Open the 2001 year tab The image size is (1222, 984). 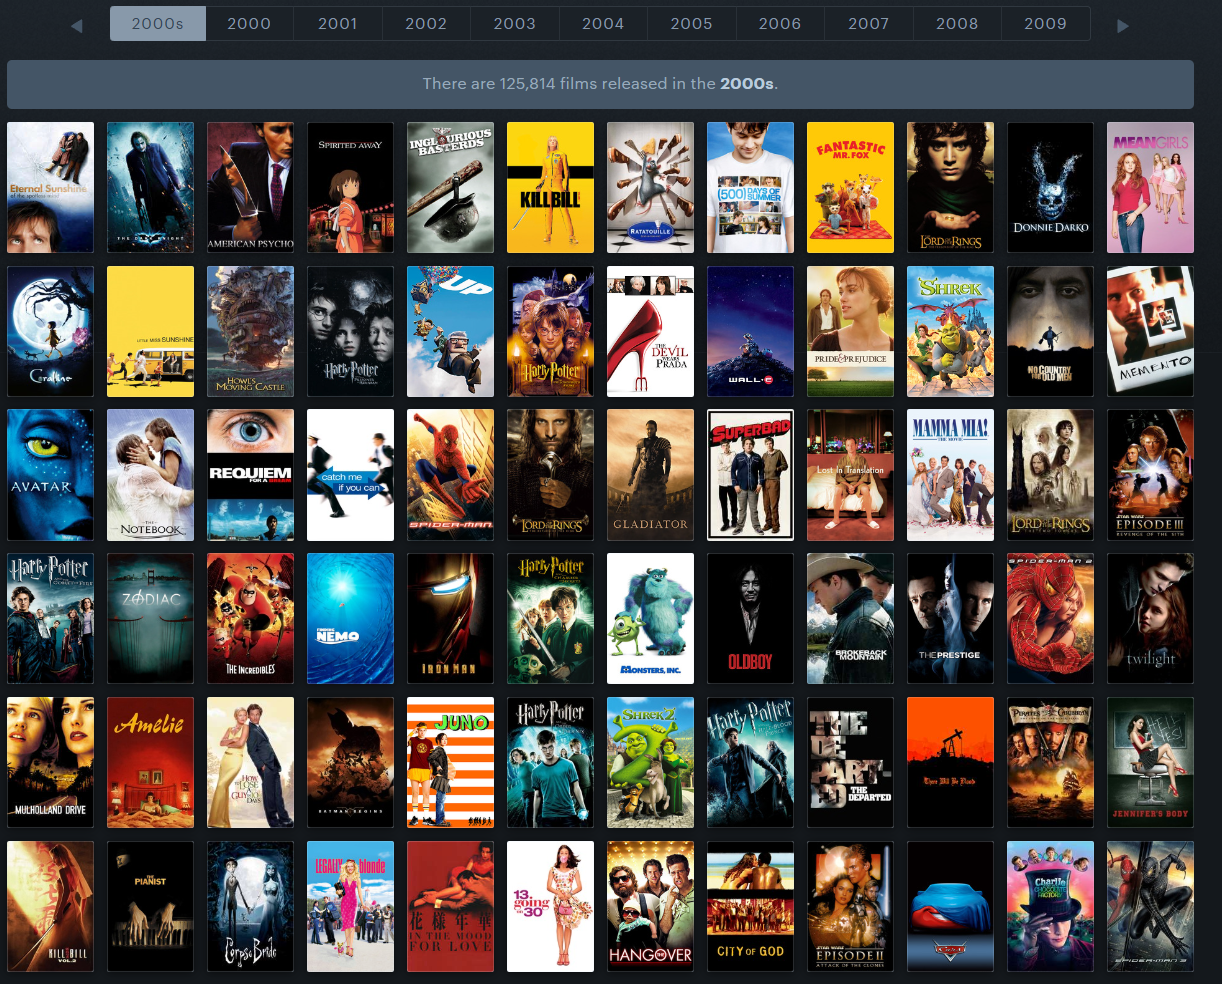coord(338,24)
